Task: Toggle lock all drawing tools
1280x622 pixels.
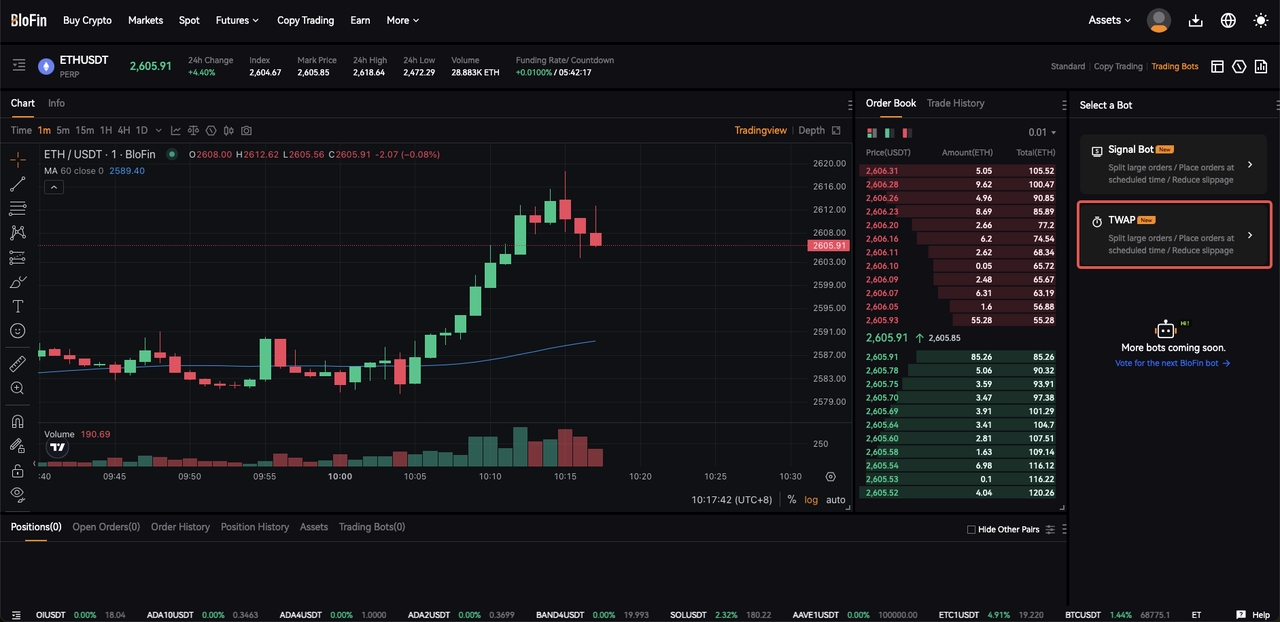Action: point(18,470)
